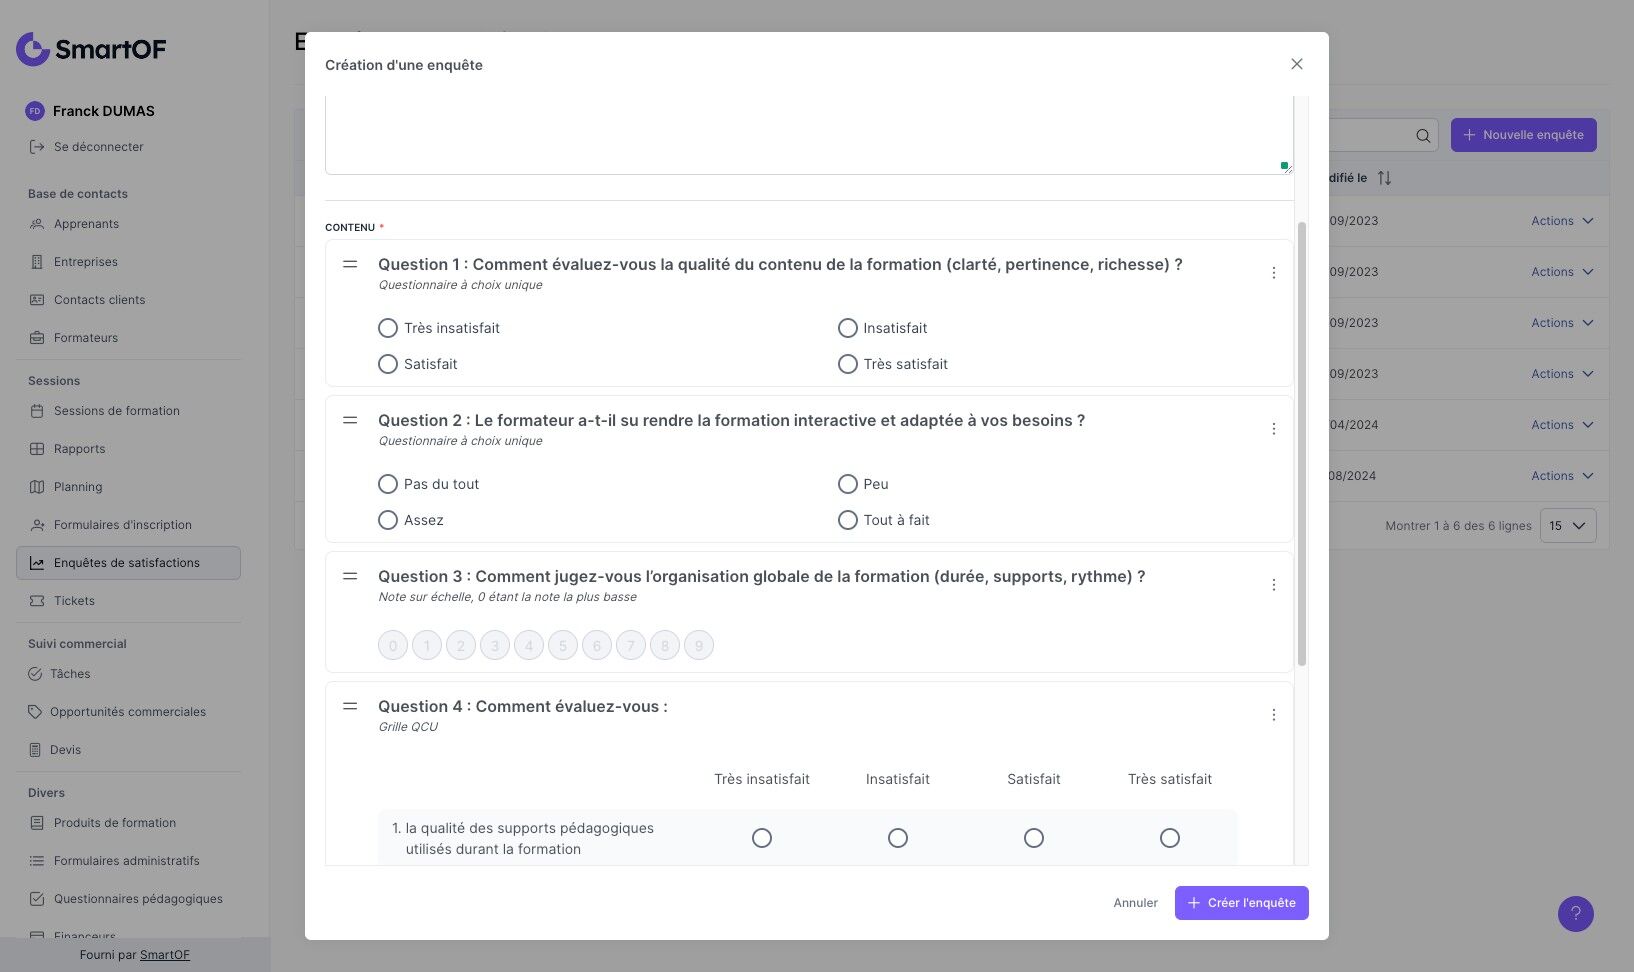This screenshot has height=972, width=1634.
Task: Select "Pas du tout" radio button
Action: click(388, 484)
